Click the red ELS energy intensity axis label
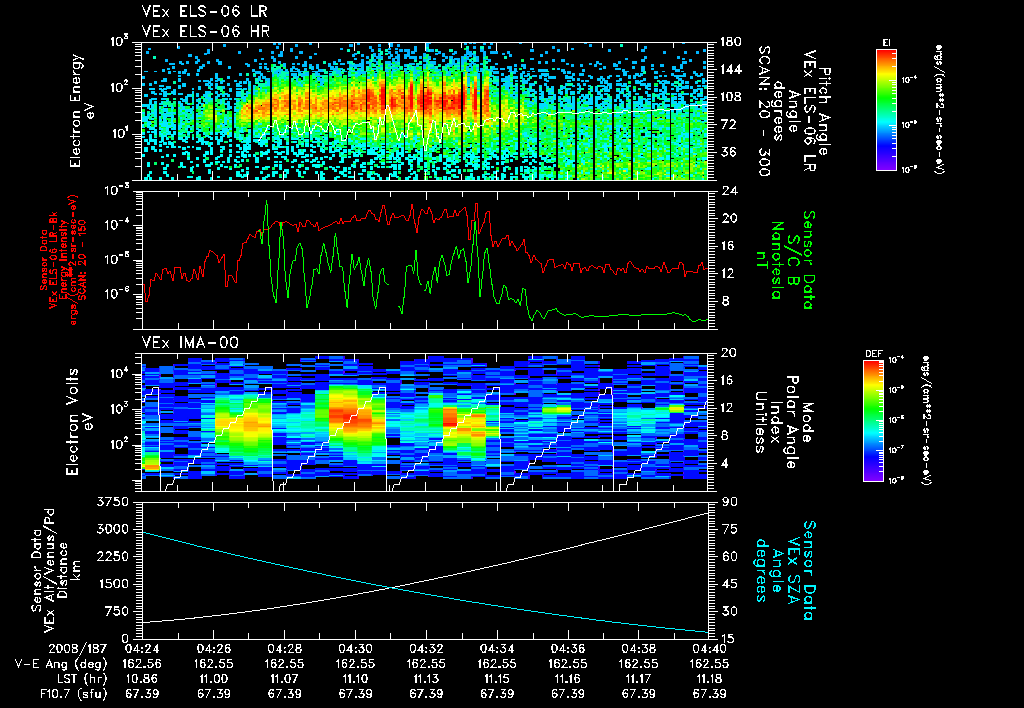1024x708 pixels. click(63, 260)
